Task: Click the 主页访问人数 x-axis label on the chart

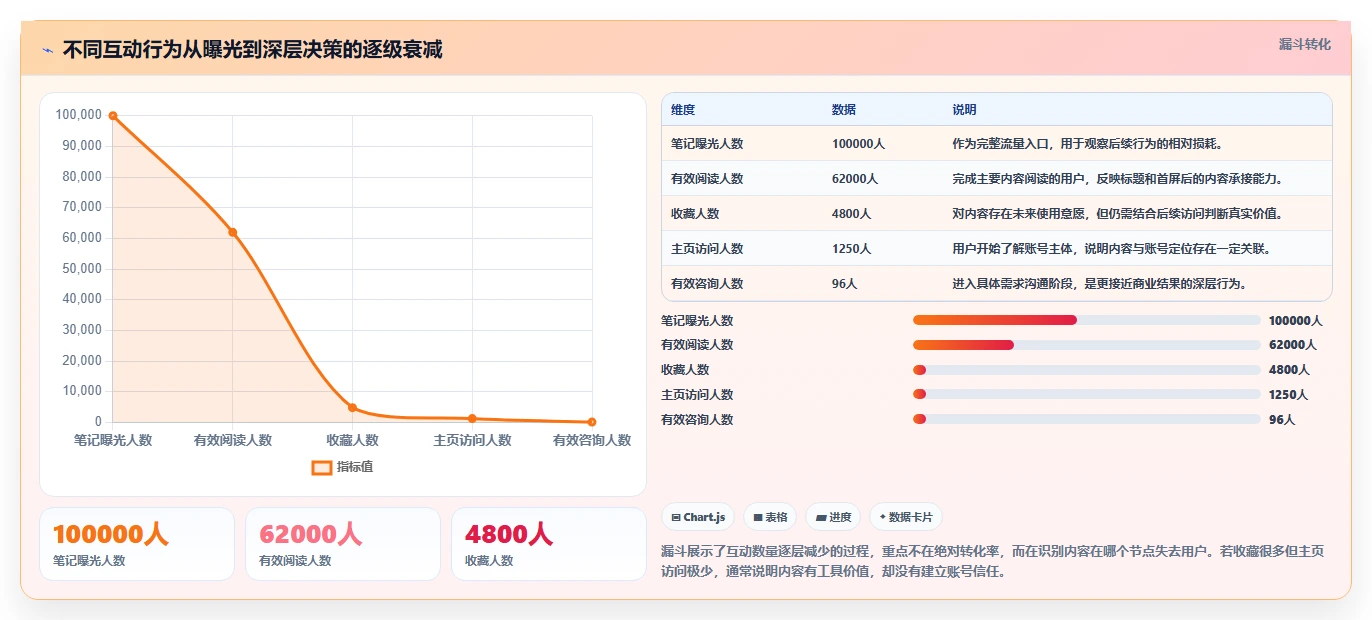Action: click(x=472, y=440)
